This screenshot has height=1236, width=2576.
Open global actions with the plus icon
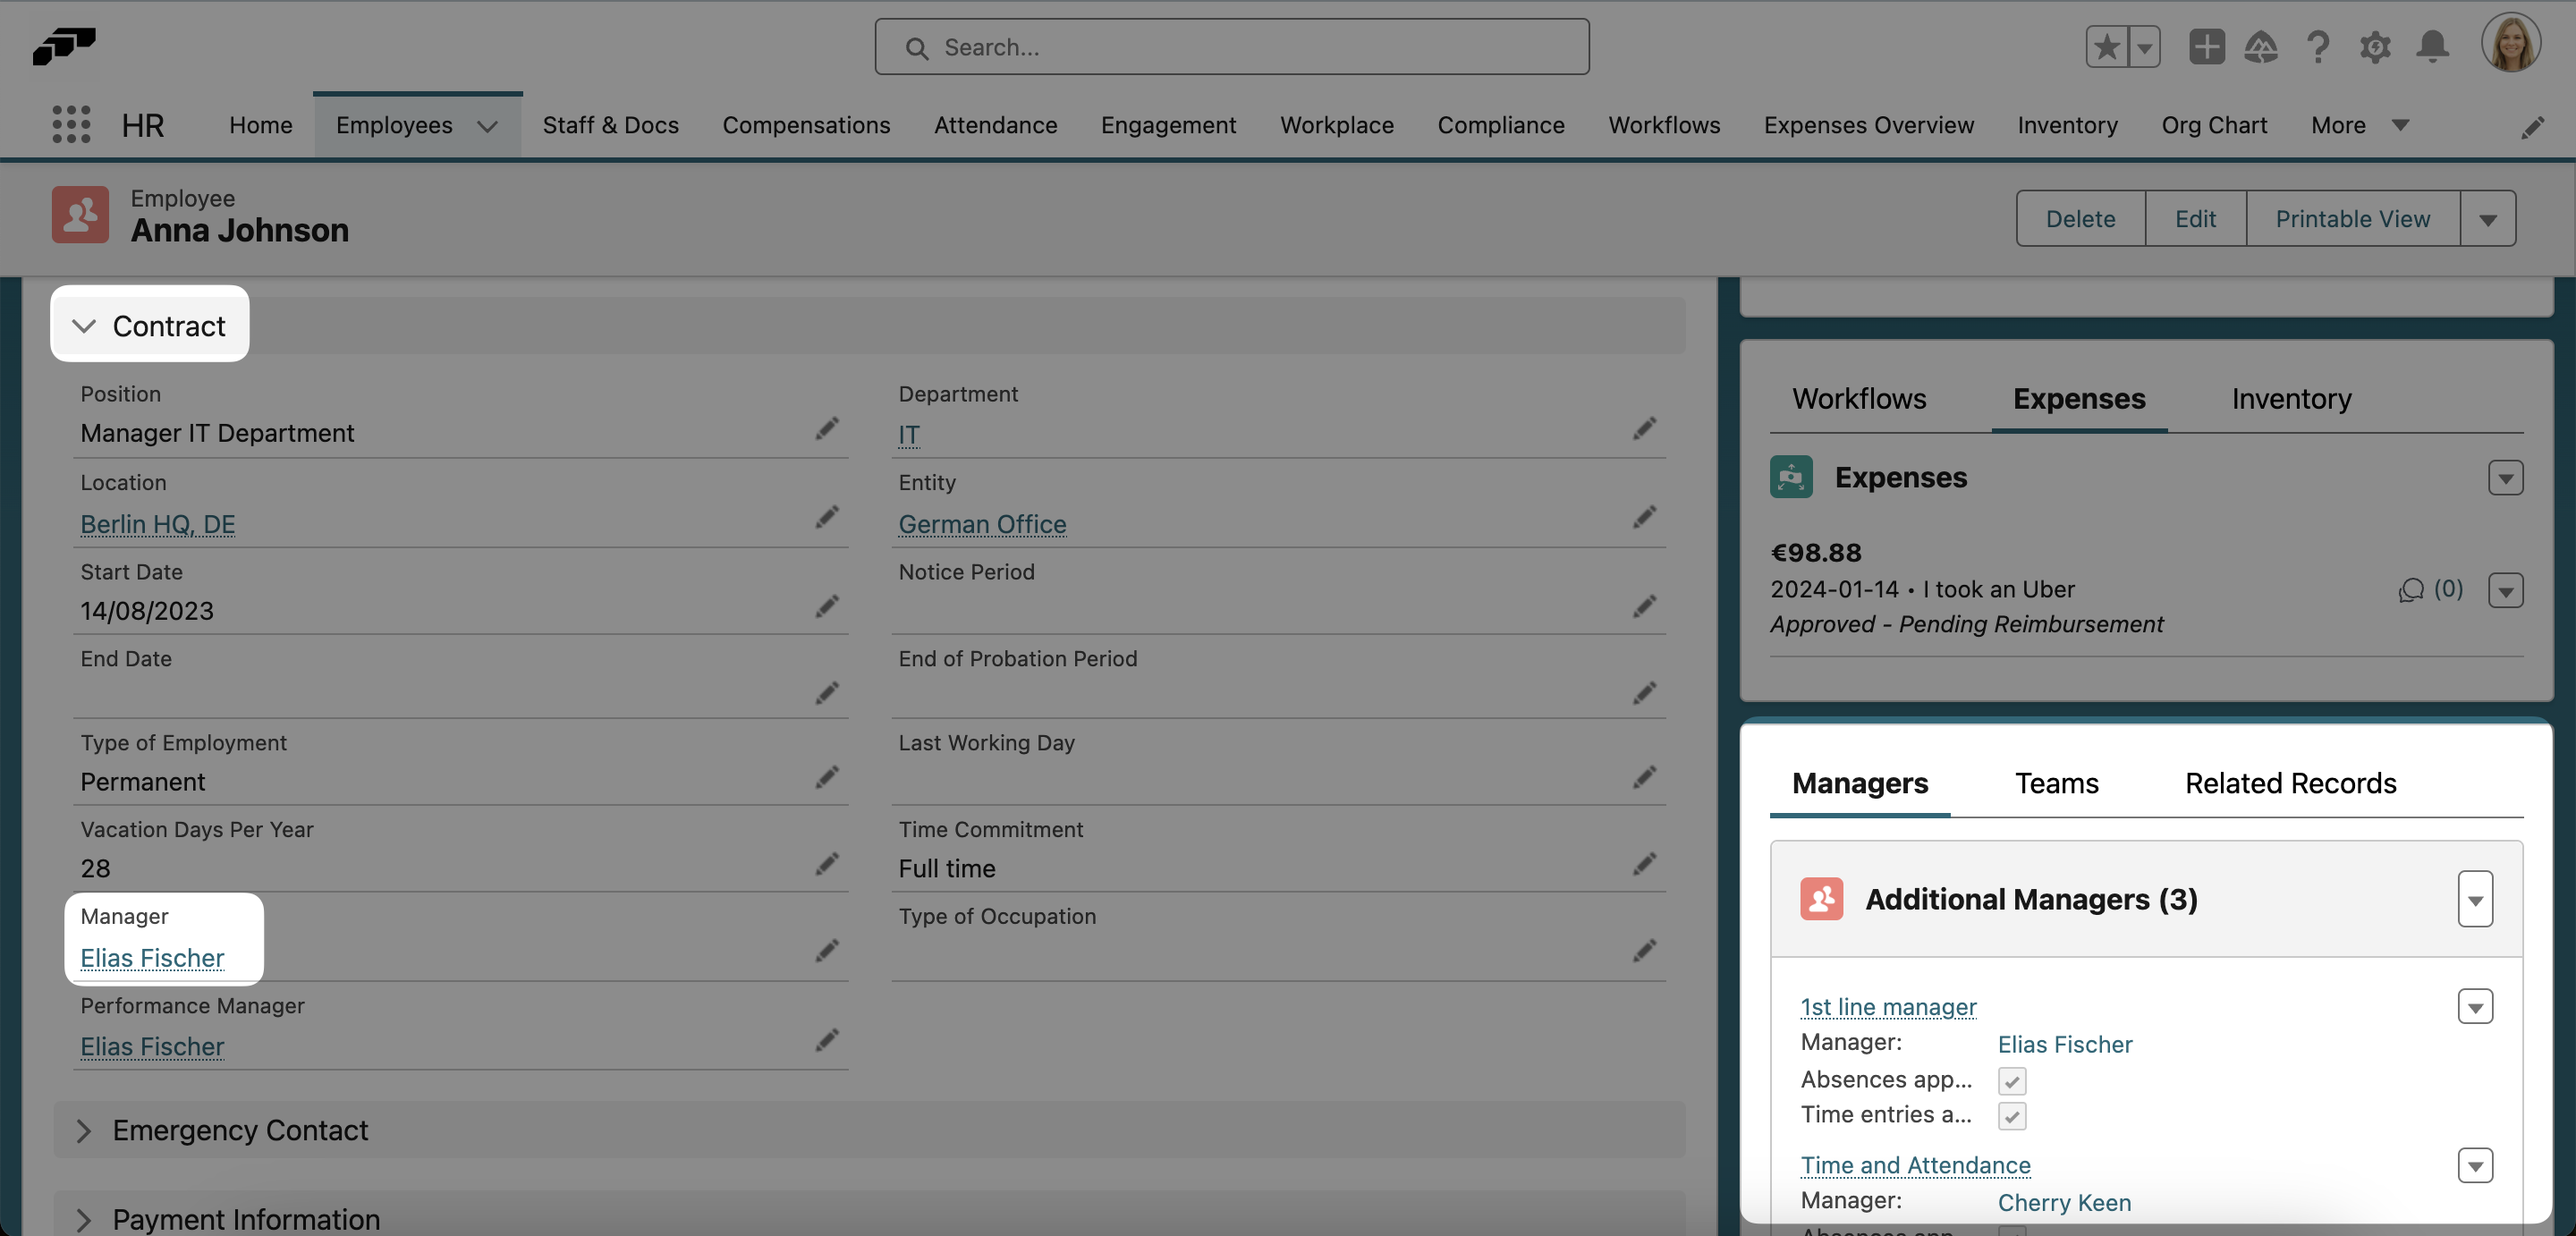[x=2206, y=47]
